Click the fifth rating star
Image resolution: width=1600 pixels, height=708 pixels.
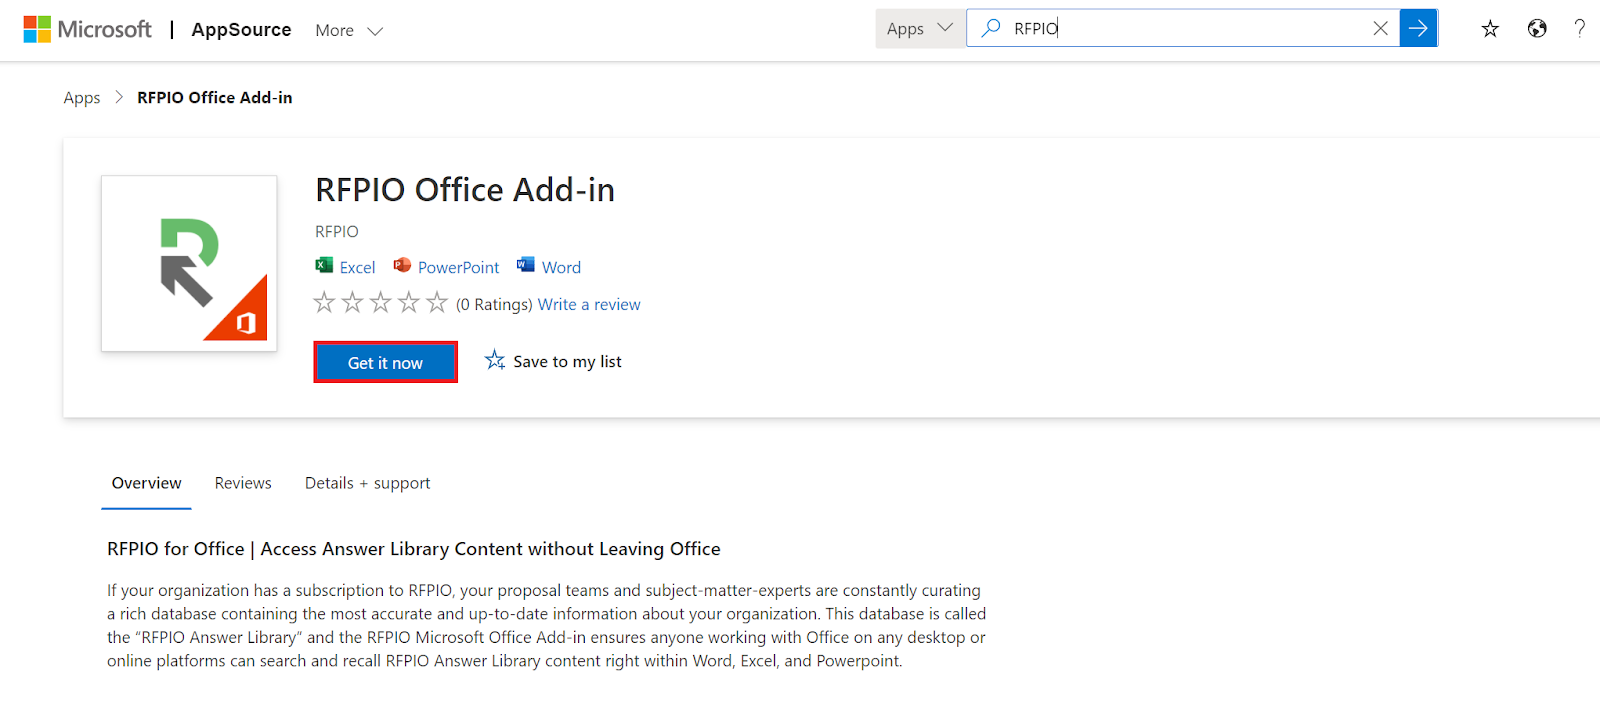click(x=437, y=302)
